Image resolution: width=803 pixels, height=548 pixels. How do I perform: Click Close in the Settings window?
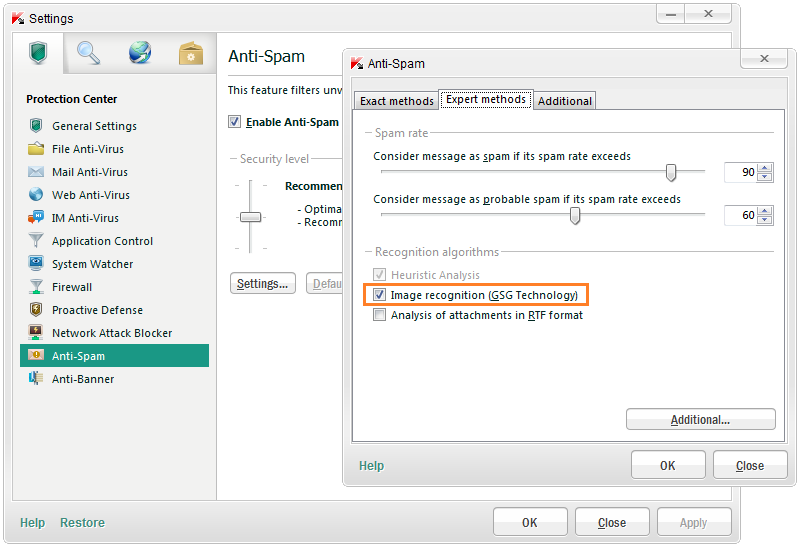[612, 522]
